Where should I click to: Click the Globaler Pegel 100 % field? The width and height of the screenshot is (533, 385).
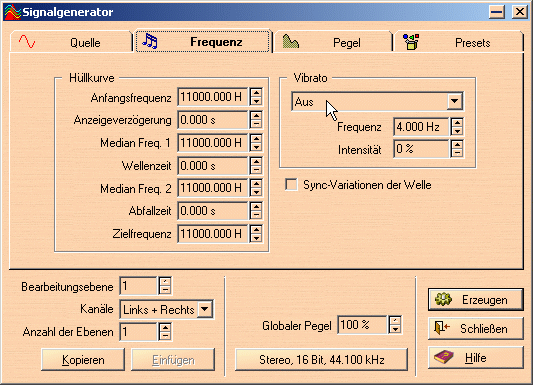(362, 325)
